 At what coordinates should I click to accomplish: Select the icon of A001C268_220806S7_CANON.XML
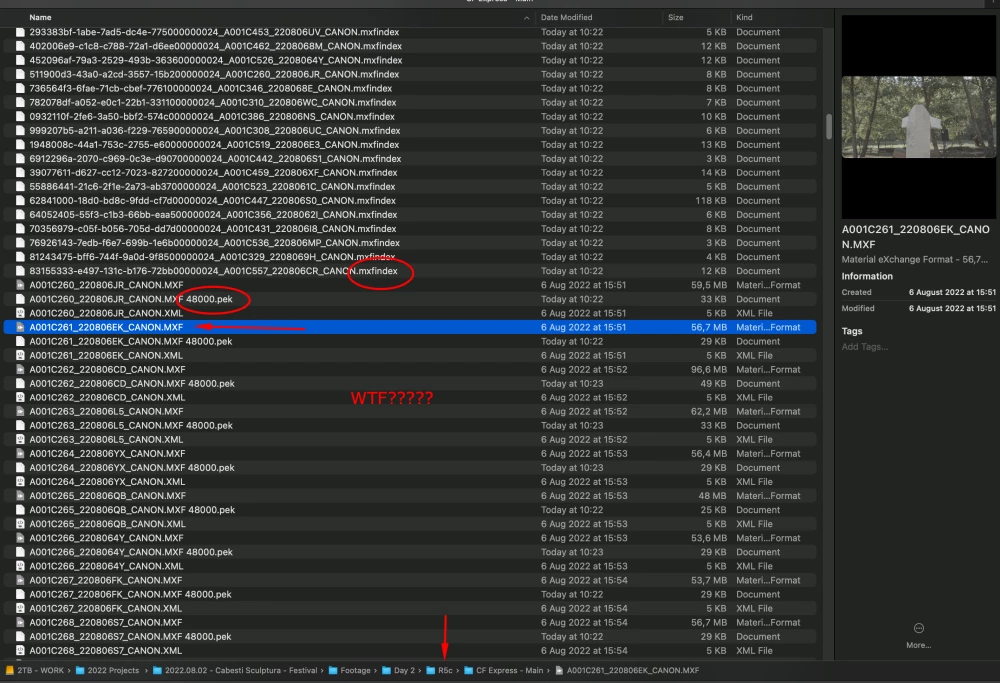[20, 650]
